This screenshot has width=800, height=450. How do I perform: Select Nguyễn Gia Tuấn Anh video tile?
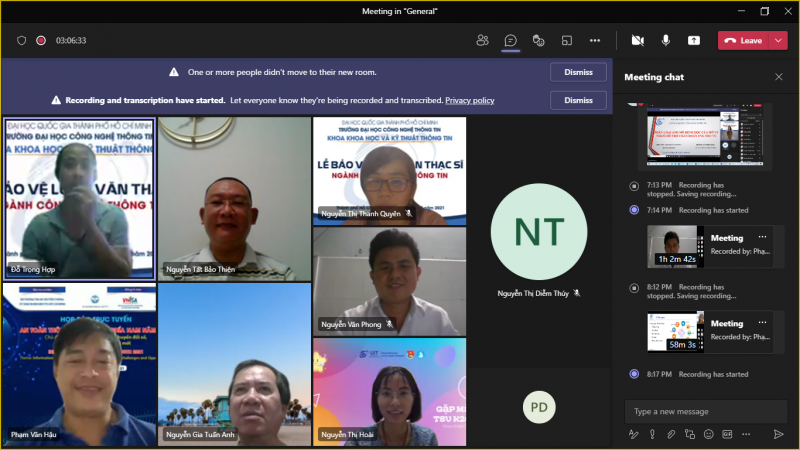[x=234, y=364]
